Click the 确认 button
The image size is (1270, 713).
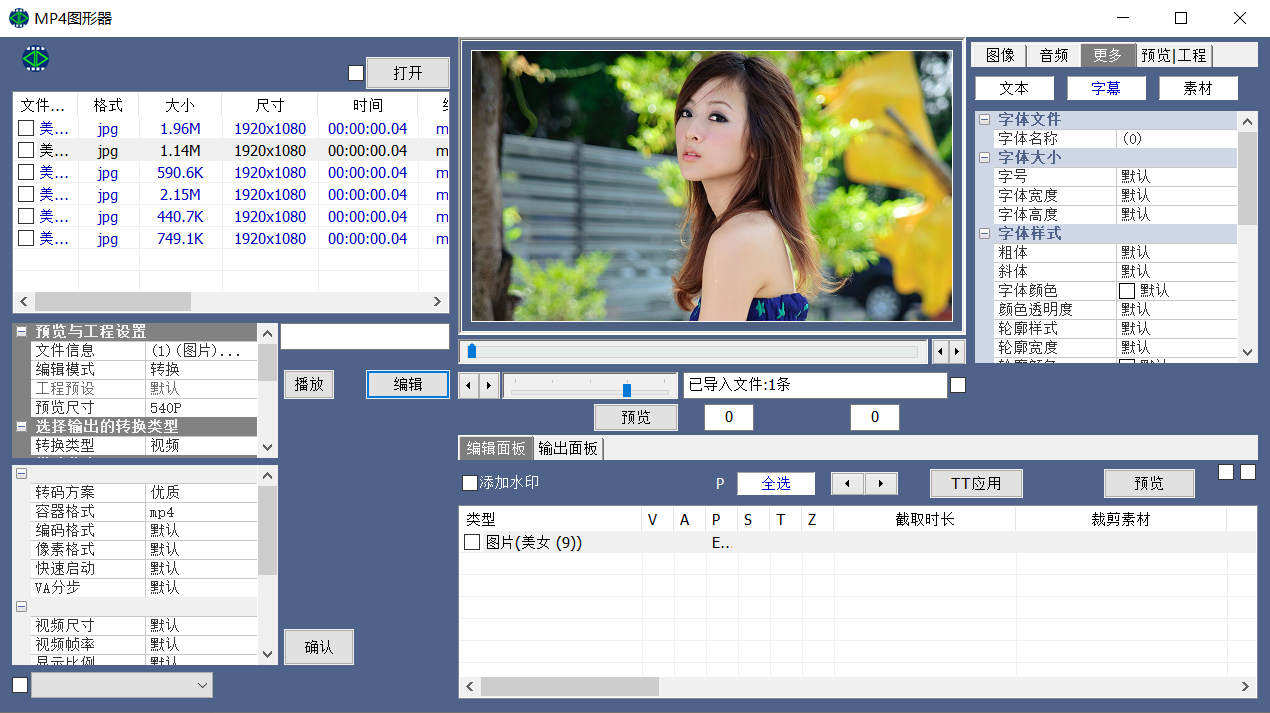(x=319, y=647)
